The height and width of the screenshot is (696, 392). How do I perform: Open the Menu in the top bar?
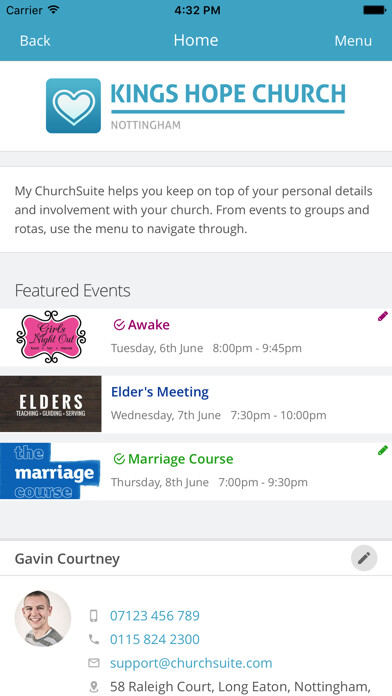click(x=353, y=40)
